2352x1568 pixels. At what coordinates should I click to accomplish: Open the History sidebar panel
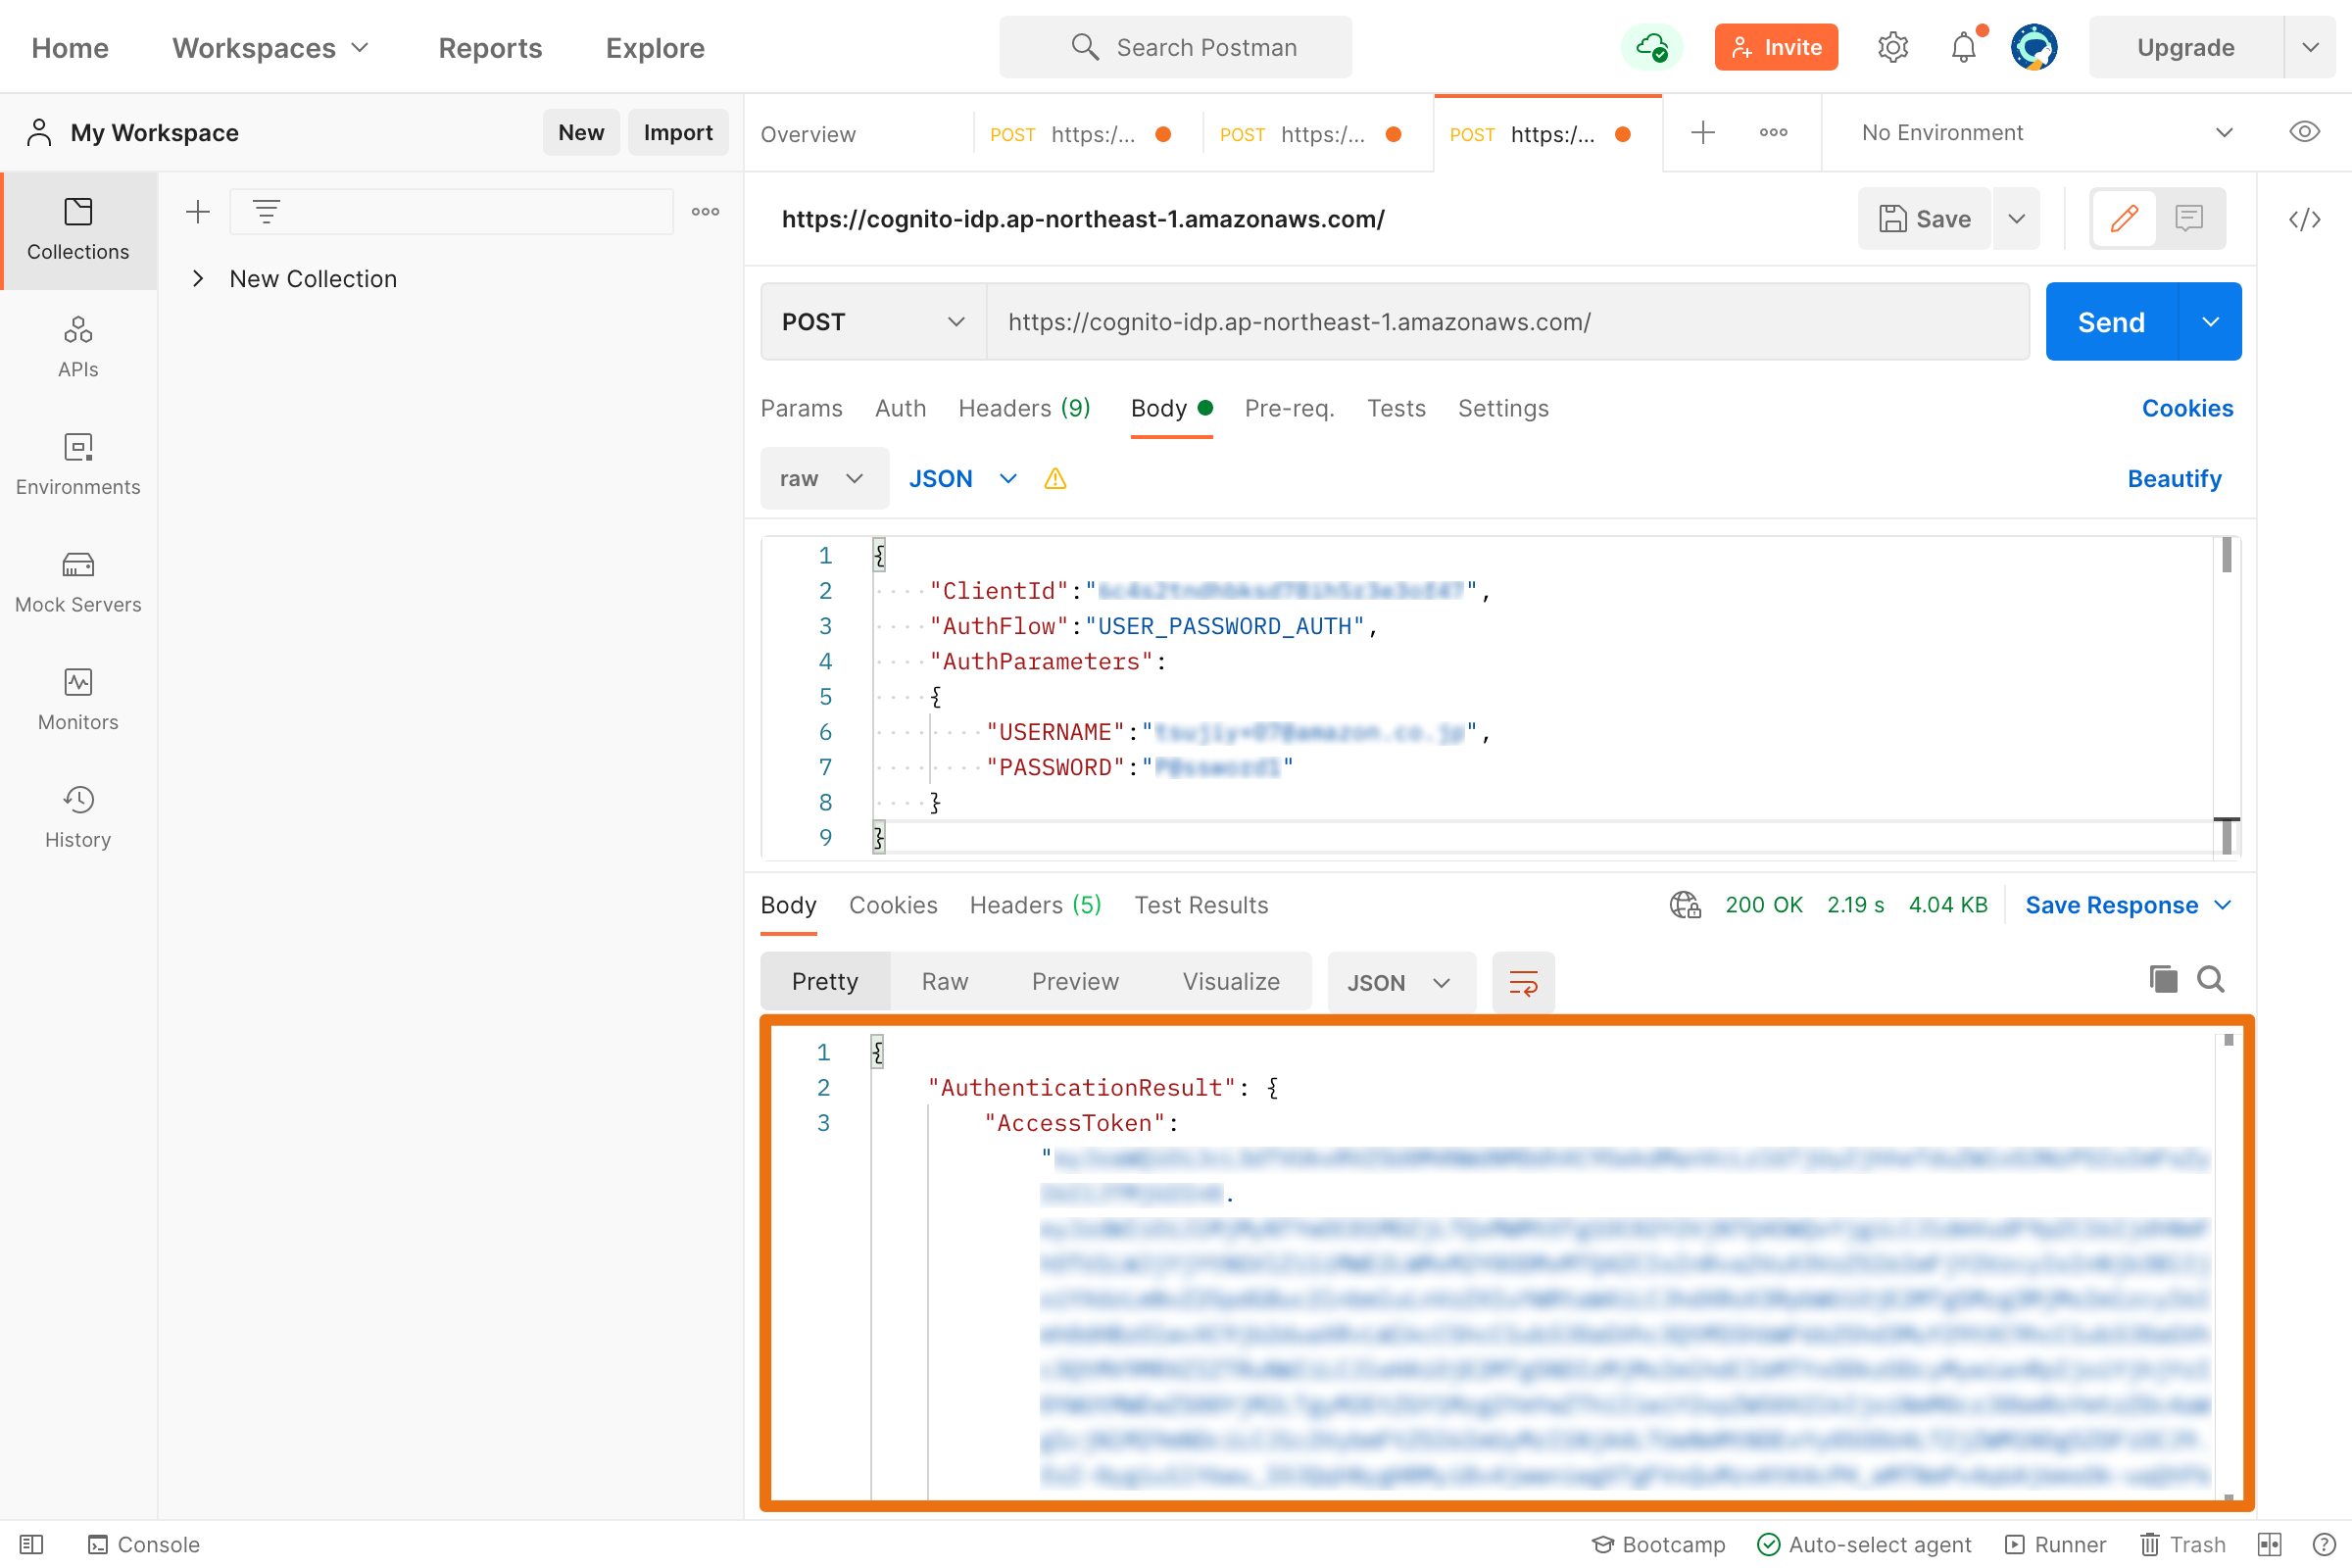tap(78, 818)
